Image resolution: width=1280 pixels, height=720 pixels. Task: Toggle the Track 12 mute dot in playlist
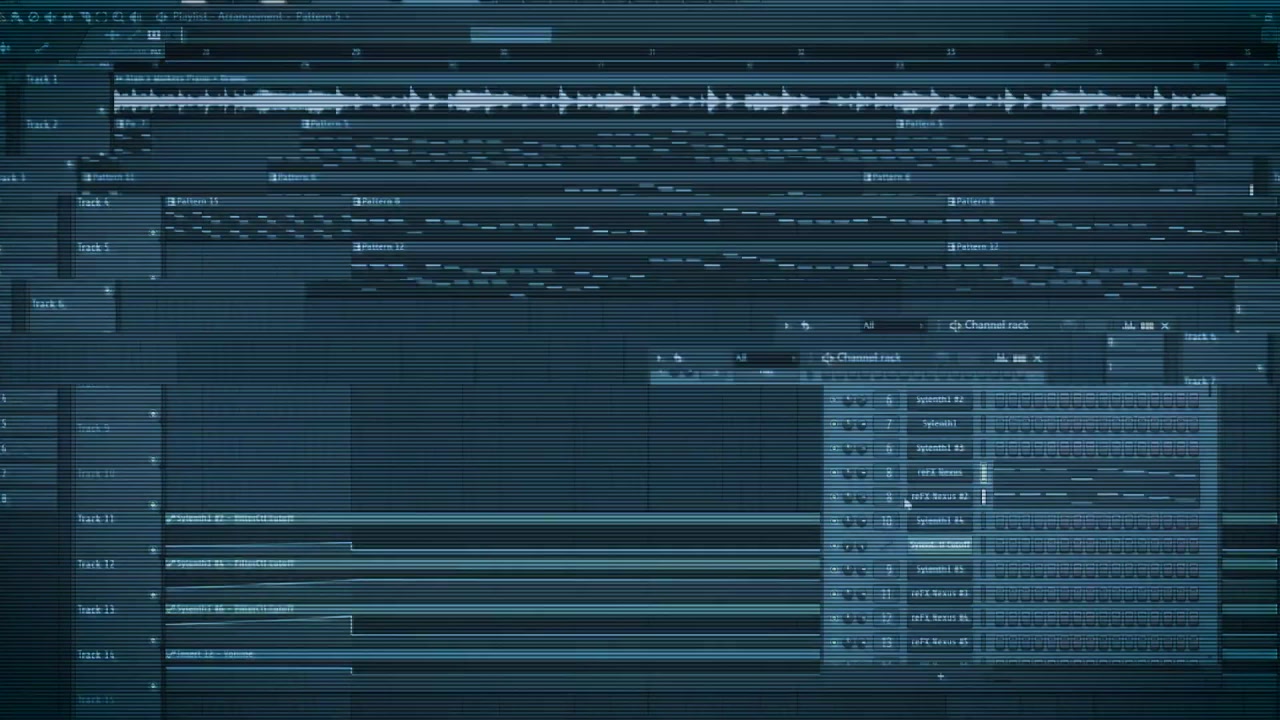[x=153, y=595]
